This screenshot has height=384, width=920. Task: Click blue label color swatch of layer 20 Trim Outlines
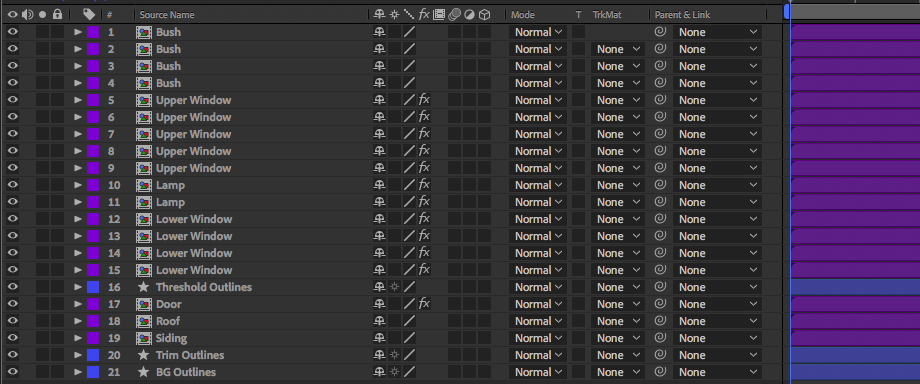coord(93,355)
